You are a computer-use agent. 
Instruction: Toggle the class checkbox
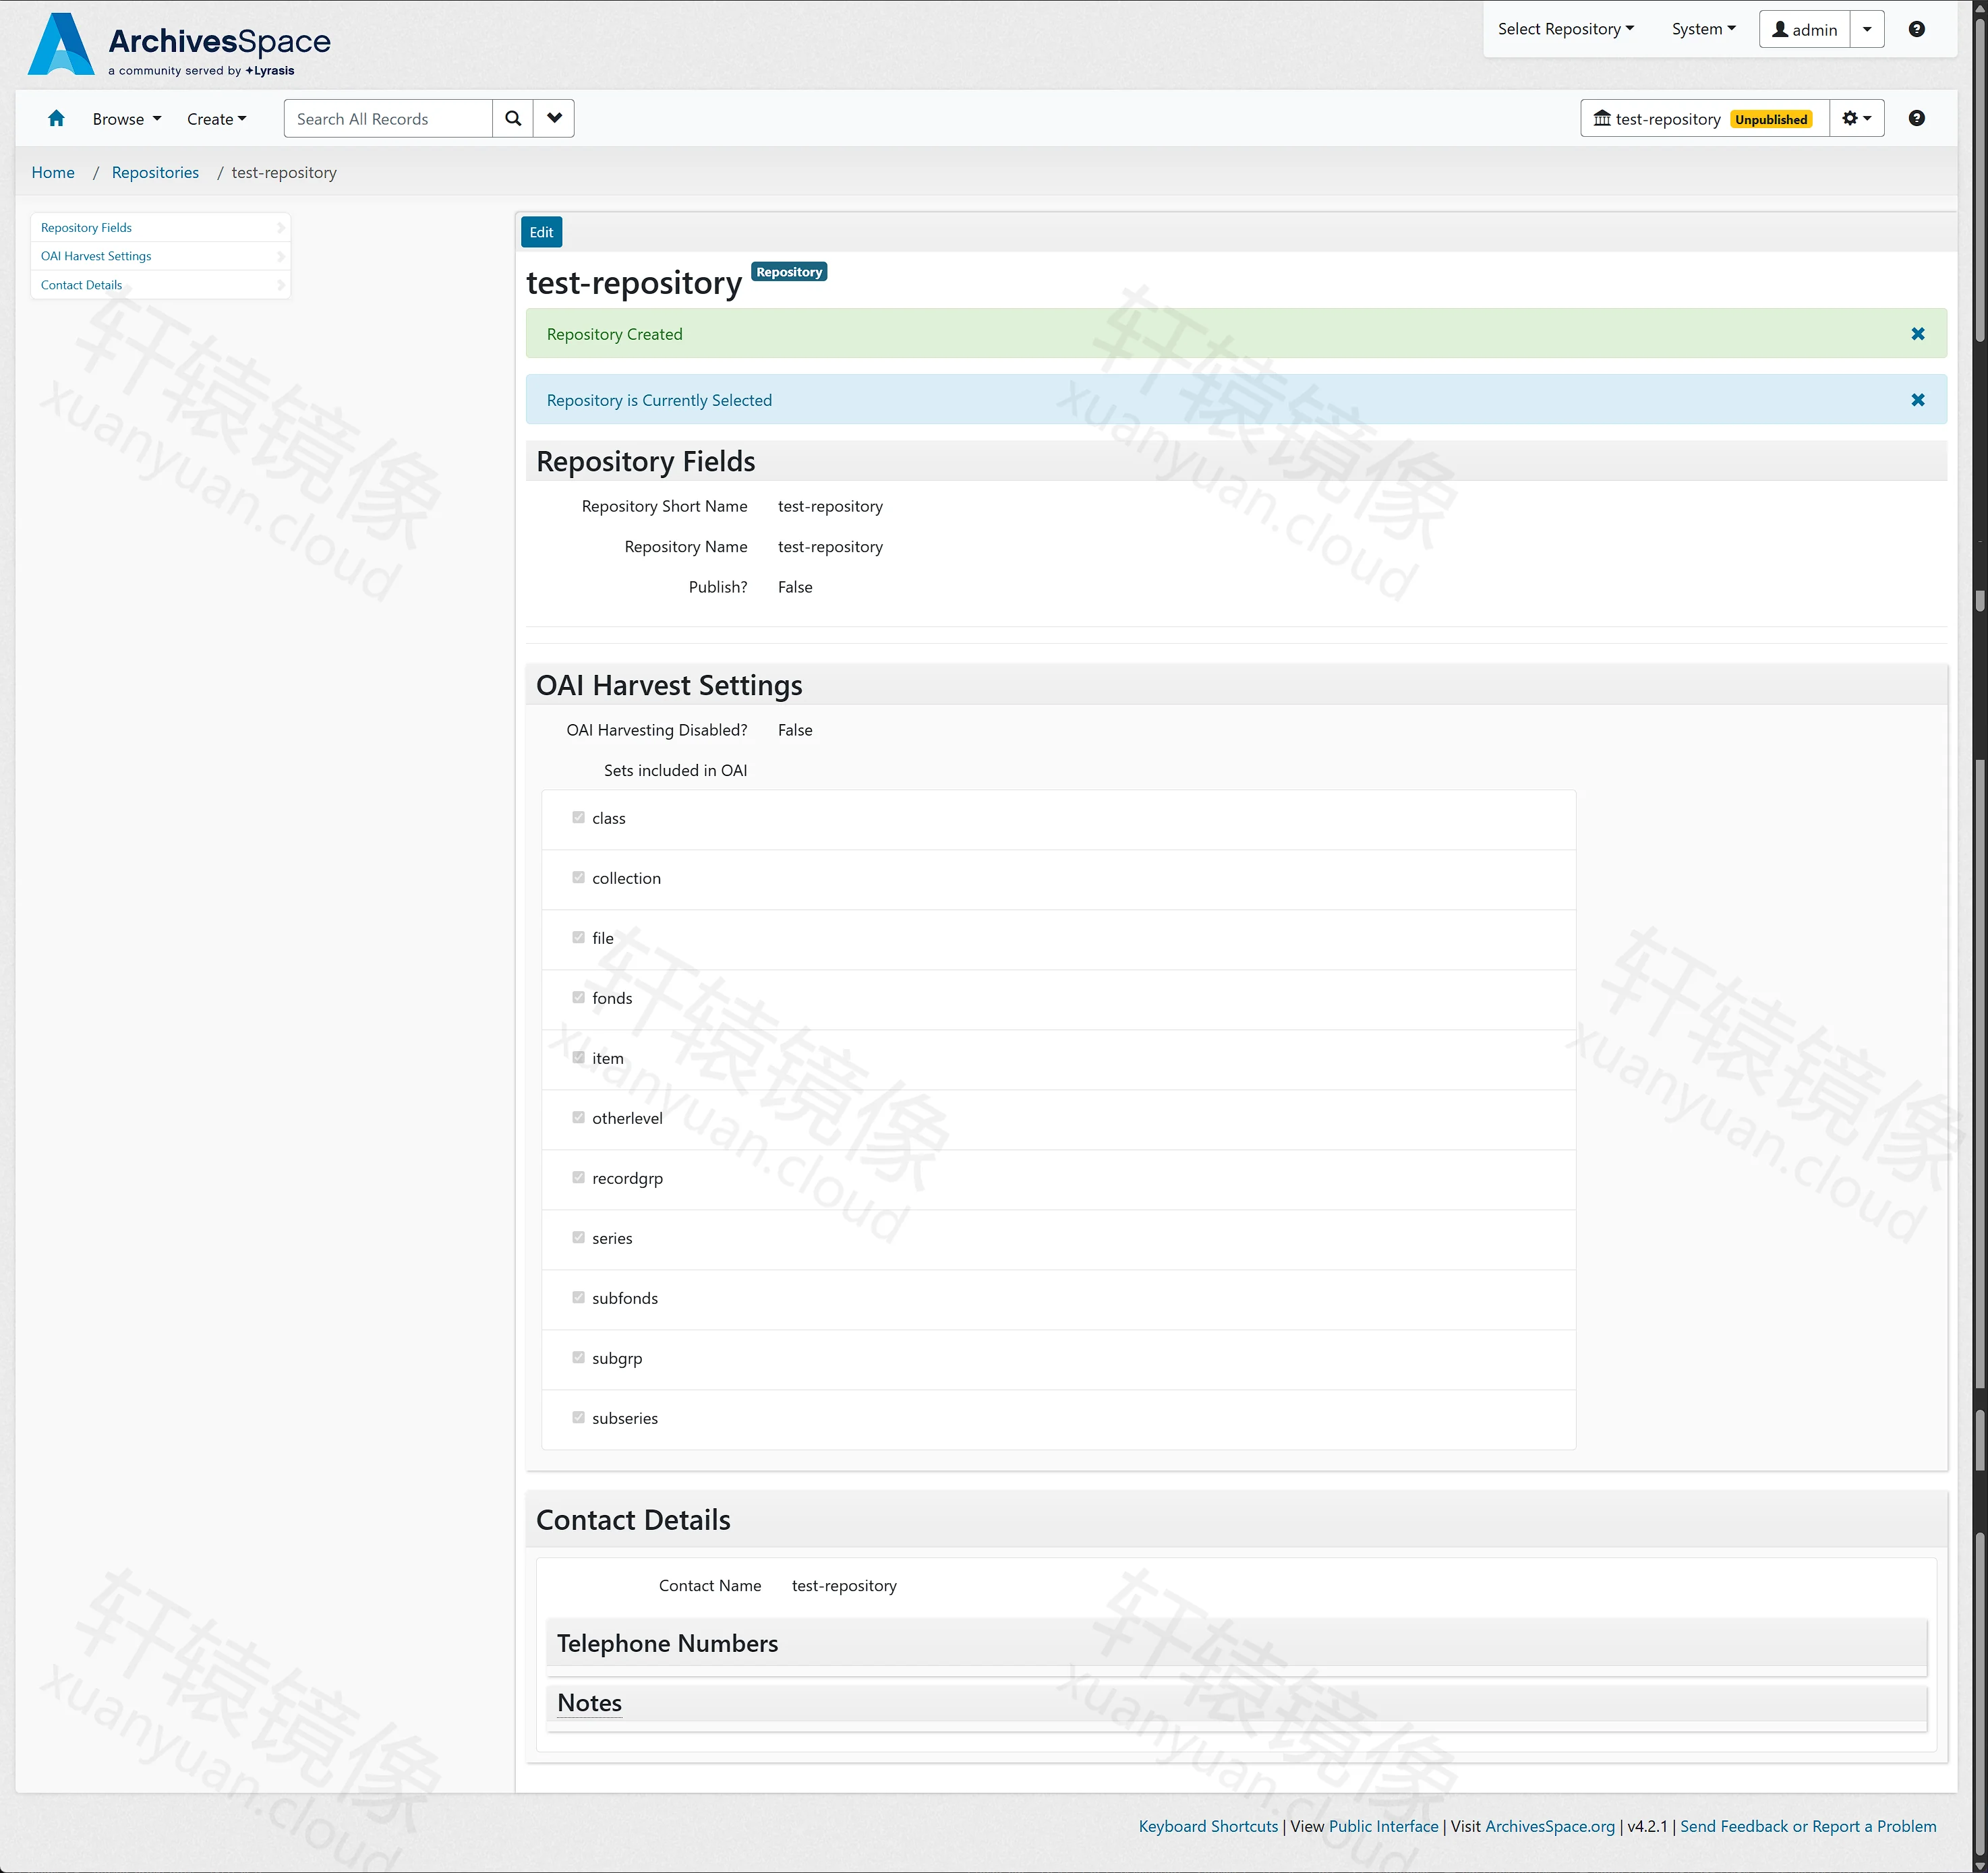pos(578,818)
